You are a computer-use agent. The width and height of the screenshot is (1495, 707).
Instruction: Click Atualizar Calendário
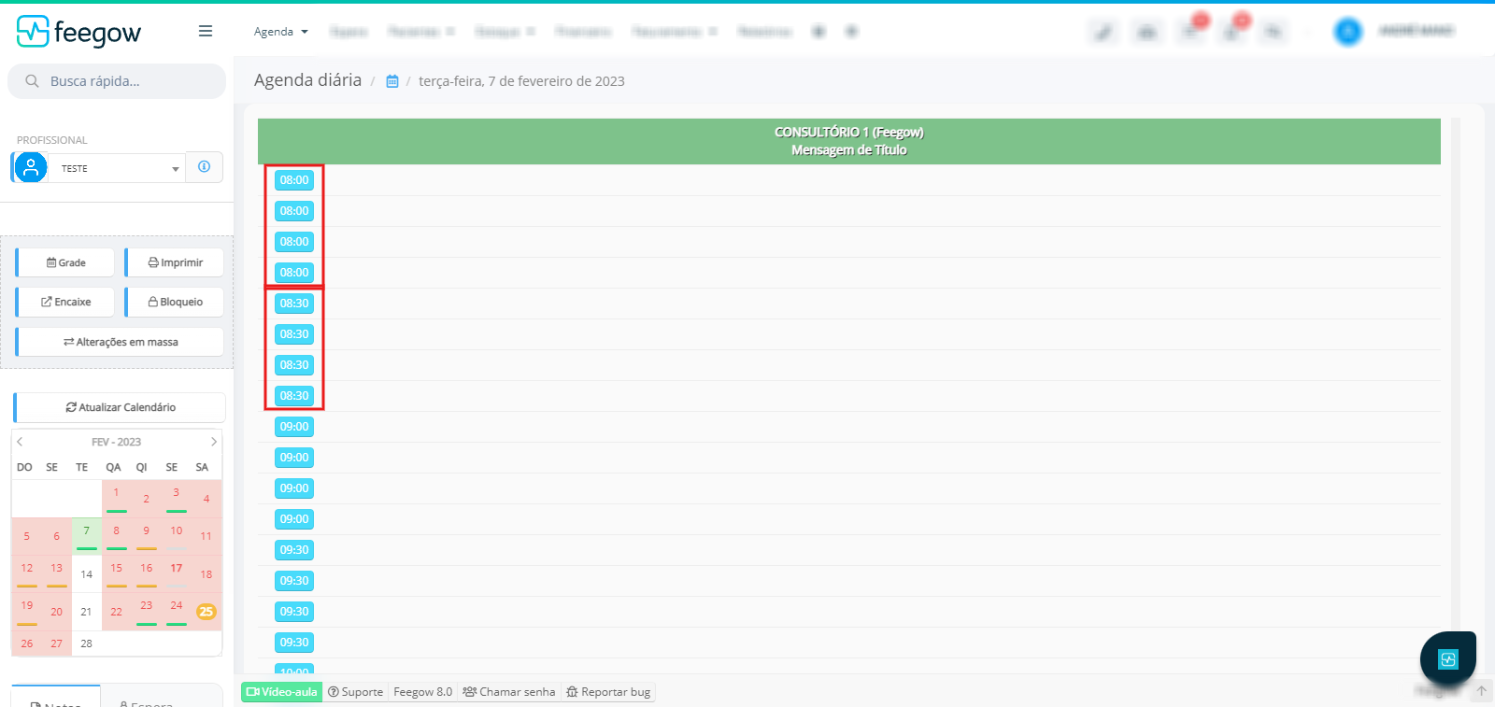(119, 407)
